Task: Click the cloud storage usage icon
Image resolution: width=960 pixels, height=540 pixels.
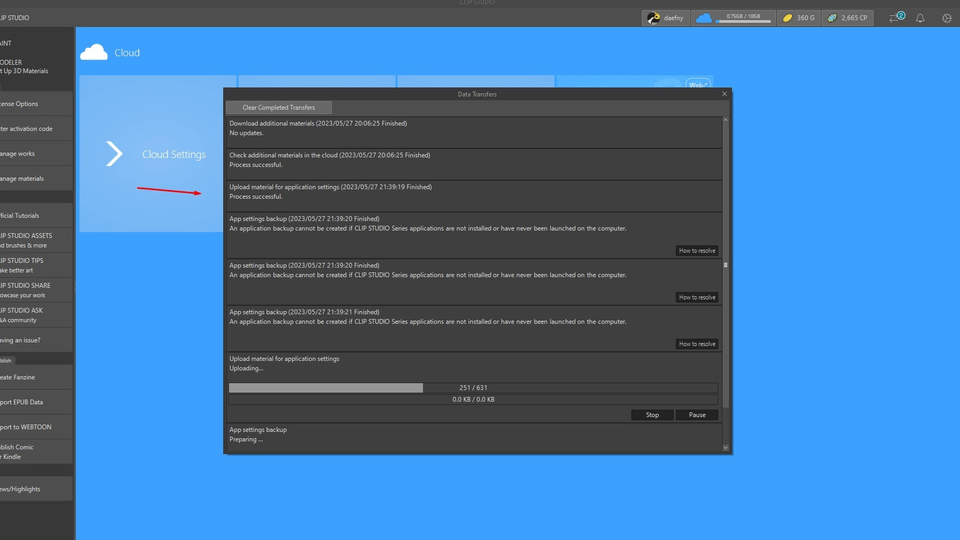Action: coord(704,18)
